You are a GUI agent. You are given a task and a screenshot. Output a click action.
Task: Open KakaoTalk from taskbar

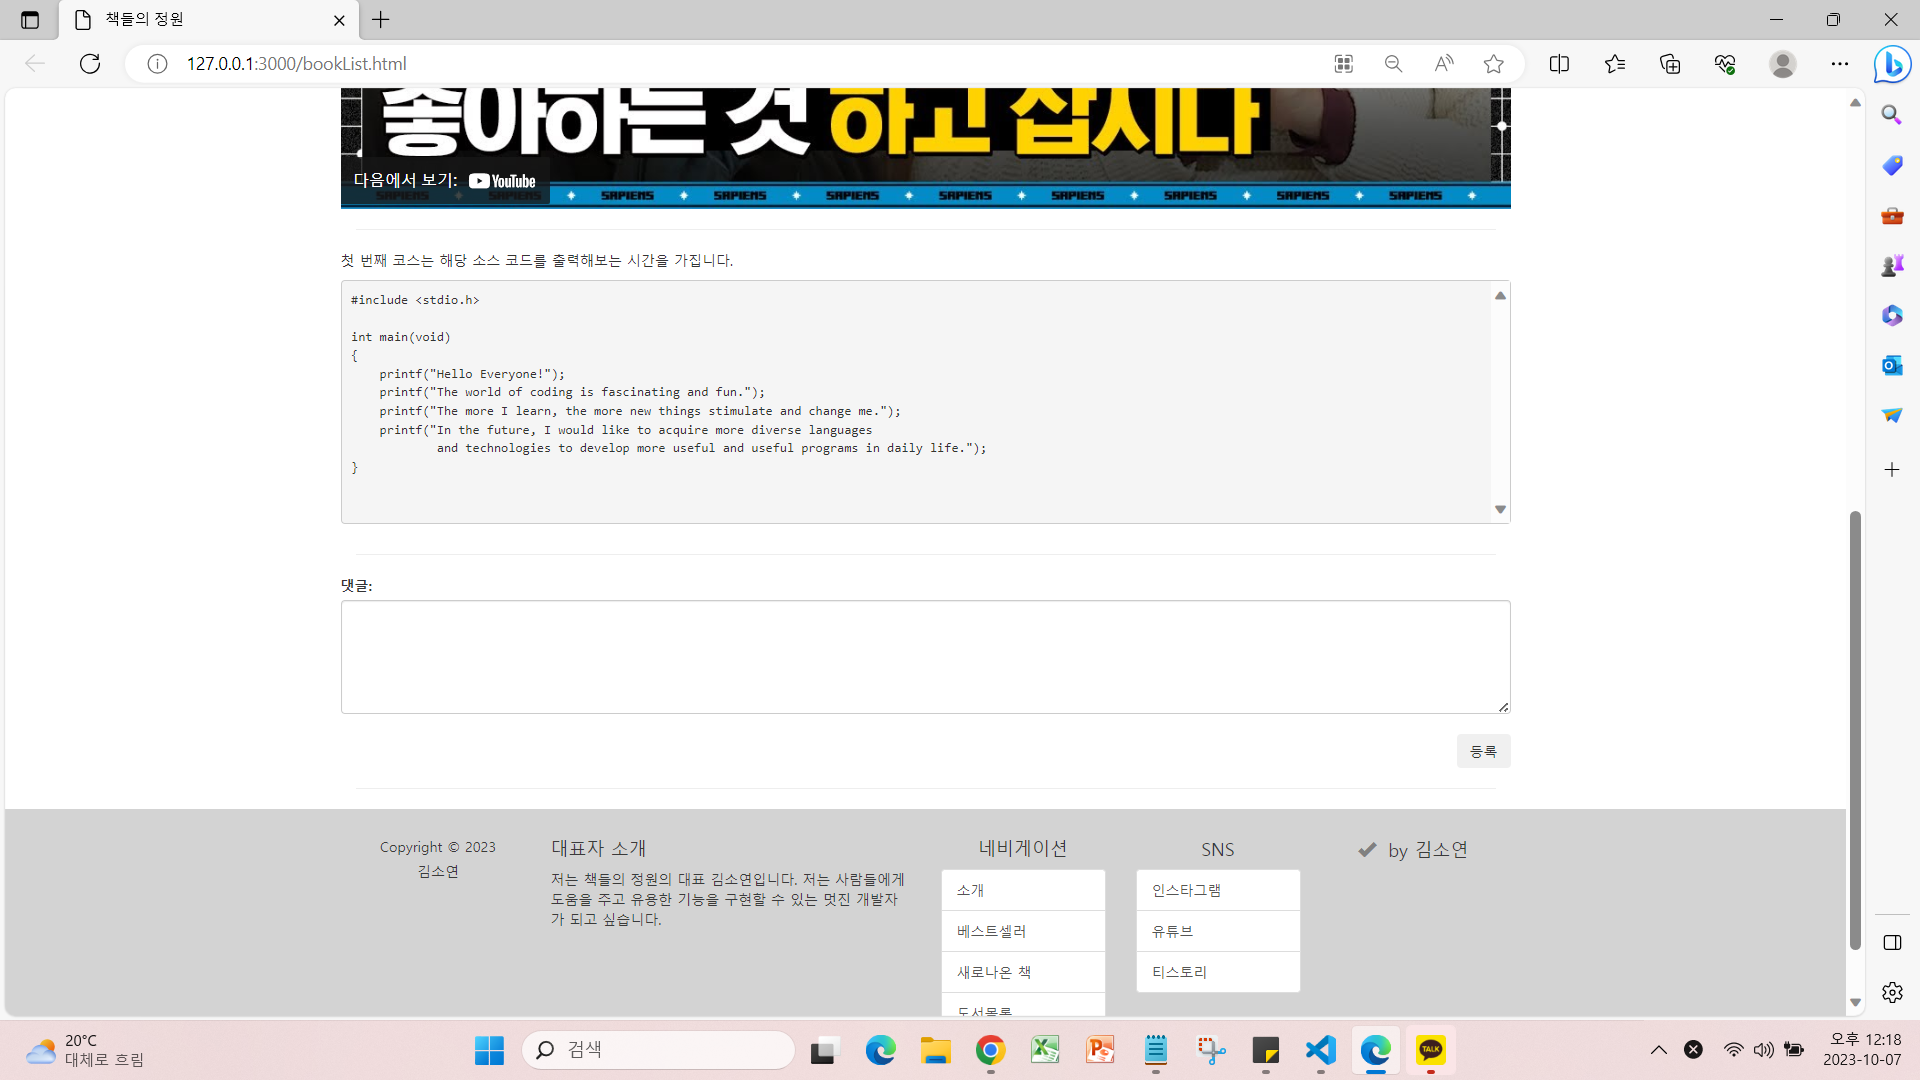[x=1430, y=1050]
